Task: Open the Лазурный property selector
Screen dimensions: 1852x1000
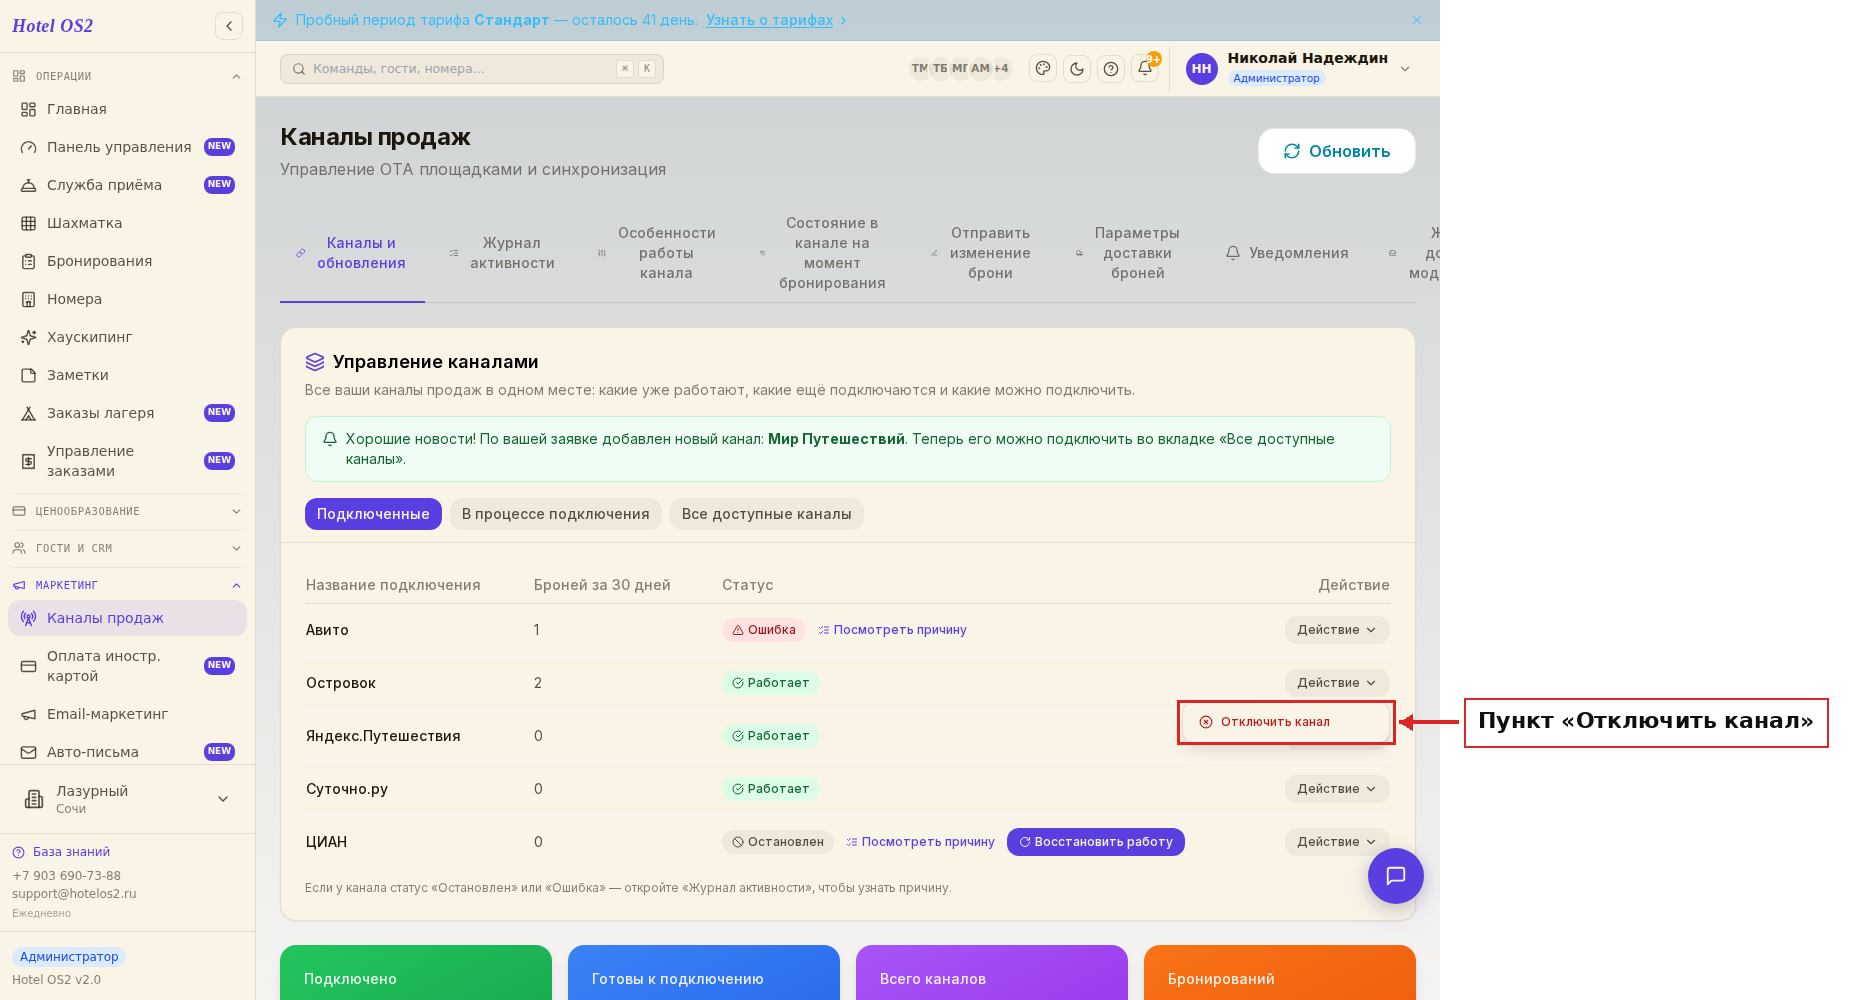Action: pos(127,798)
